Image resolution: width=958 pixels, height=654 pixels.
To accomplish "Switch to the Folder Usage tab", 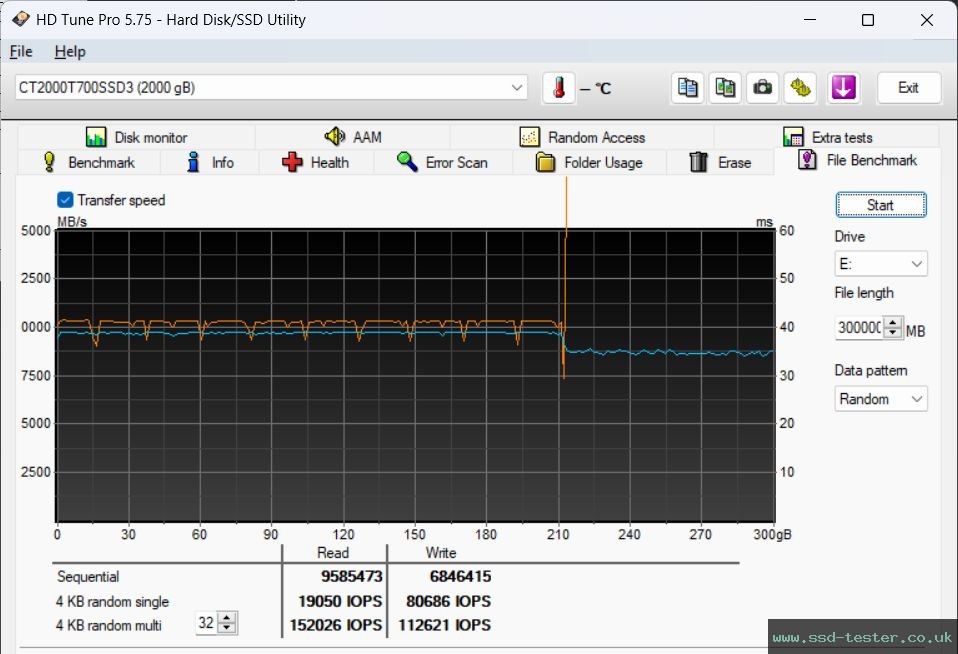I will tap(590, 163).
